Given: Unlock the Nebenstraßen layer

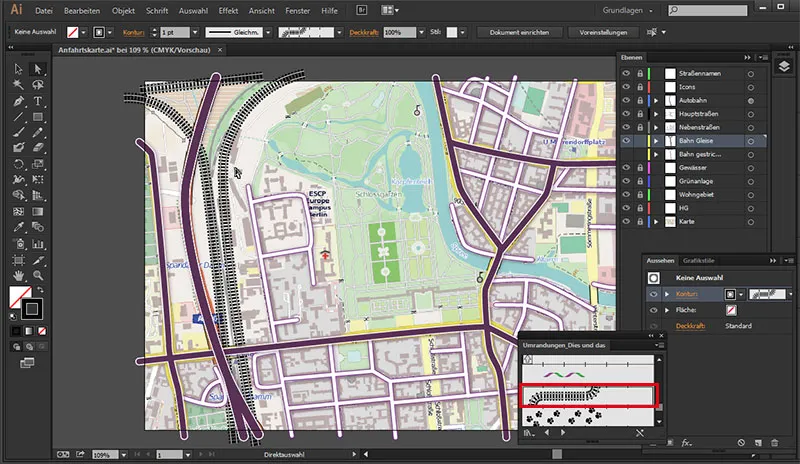Looking at the screenshot, I should [x=640, y=127].
